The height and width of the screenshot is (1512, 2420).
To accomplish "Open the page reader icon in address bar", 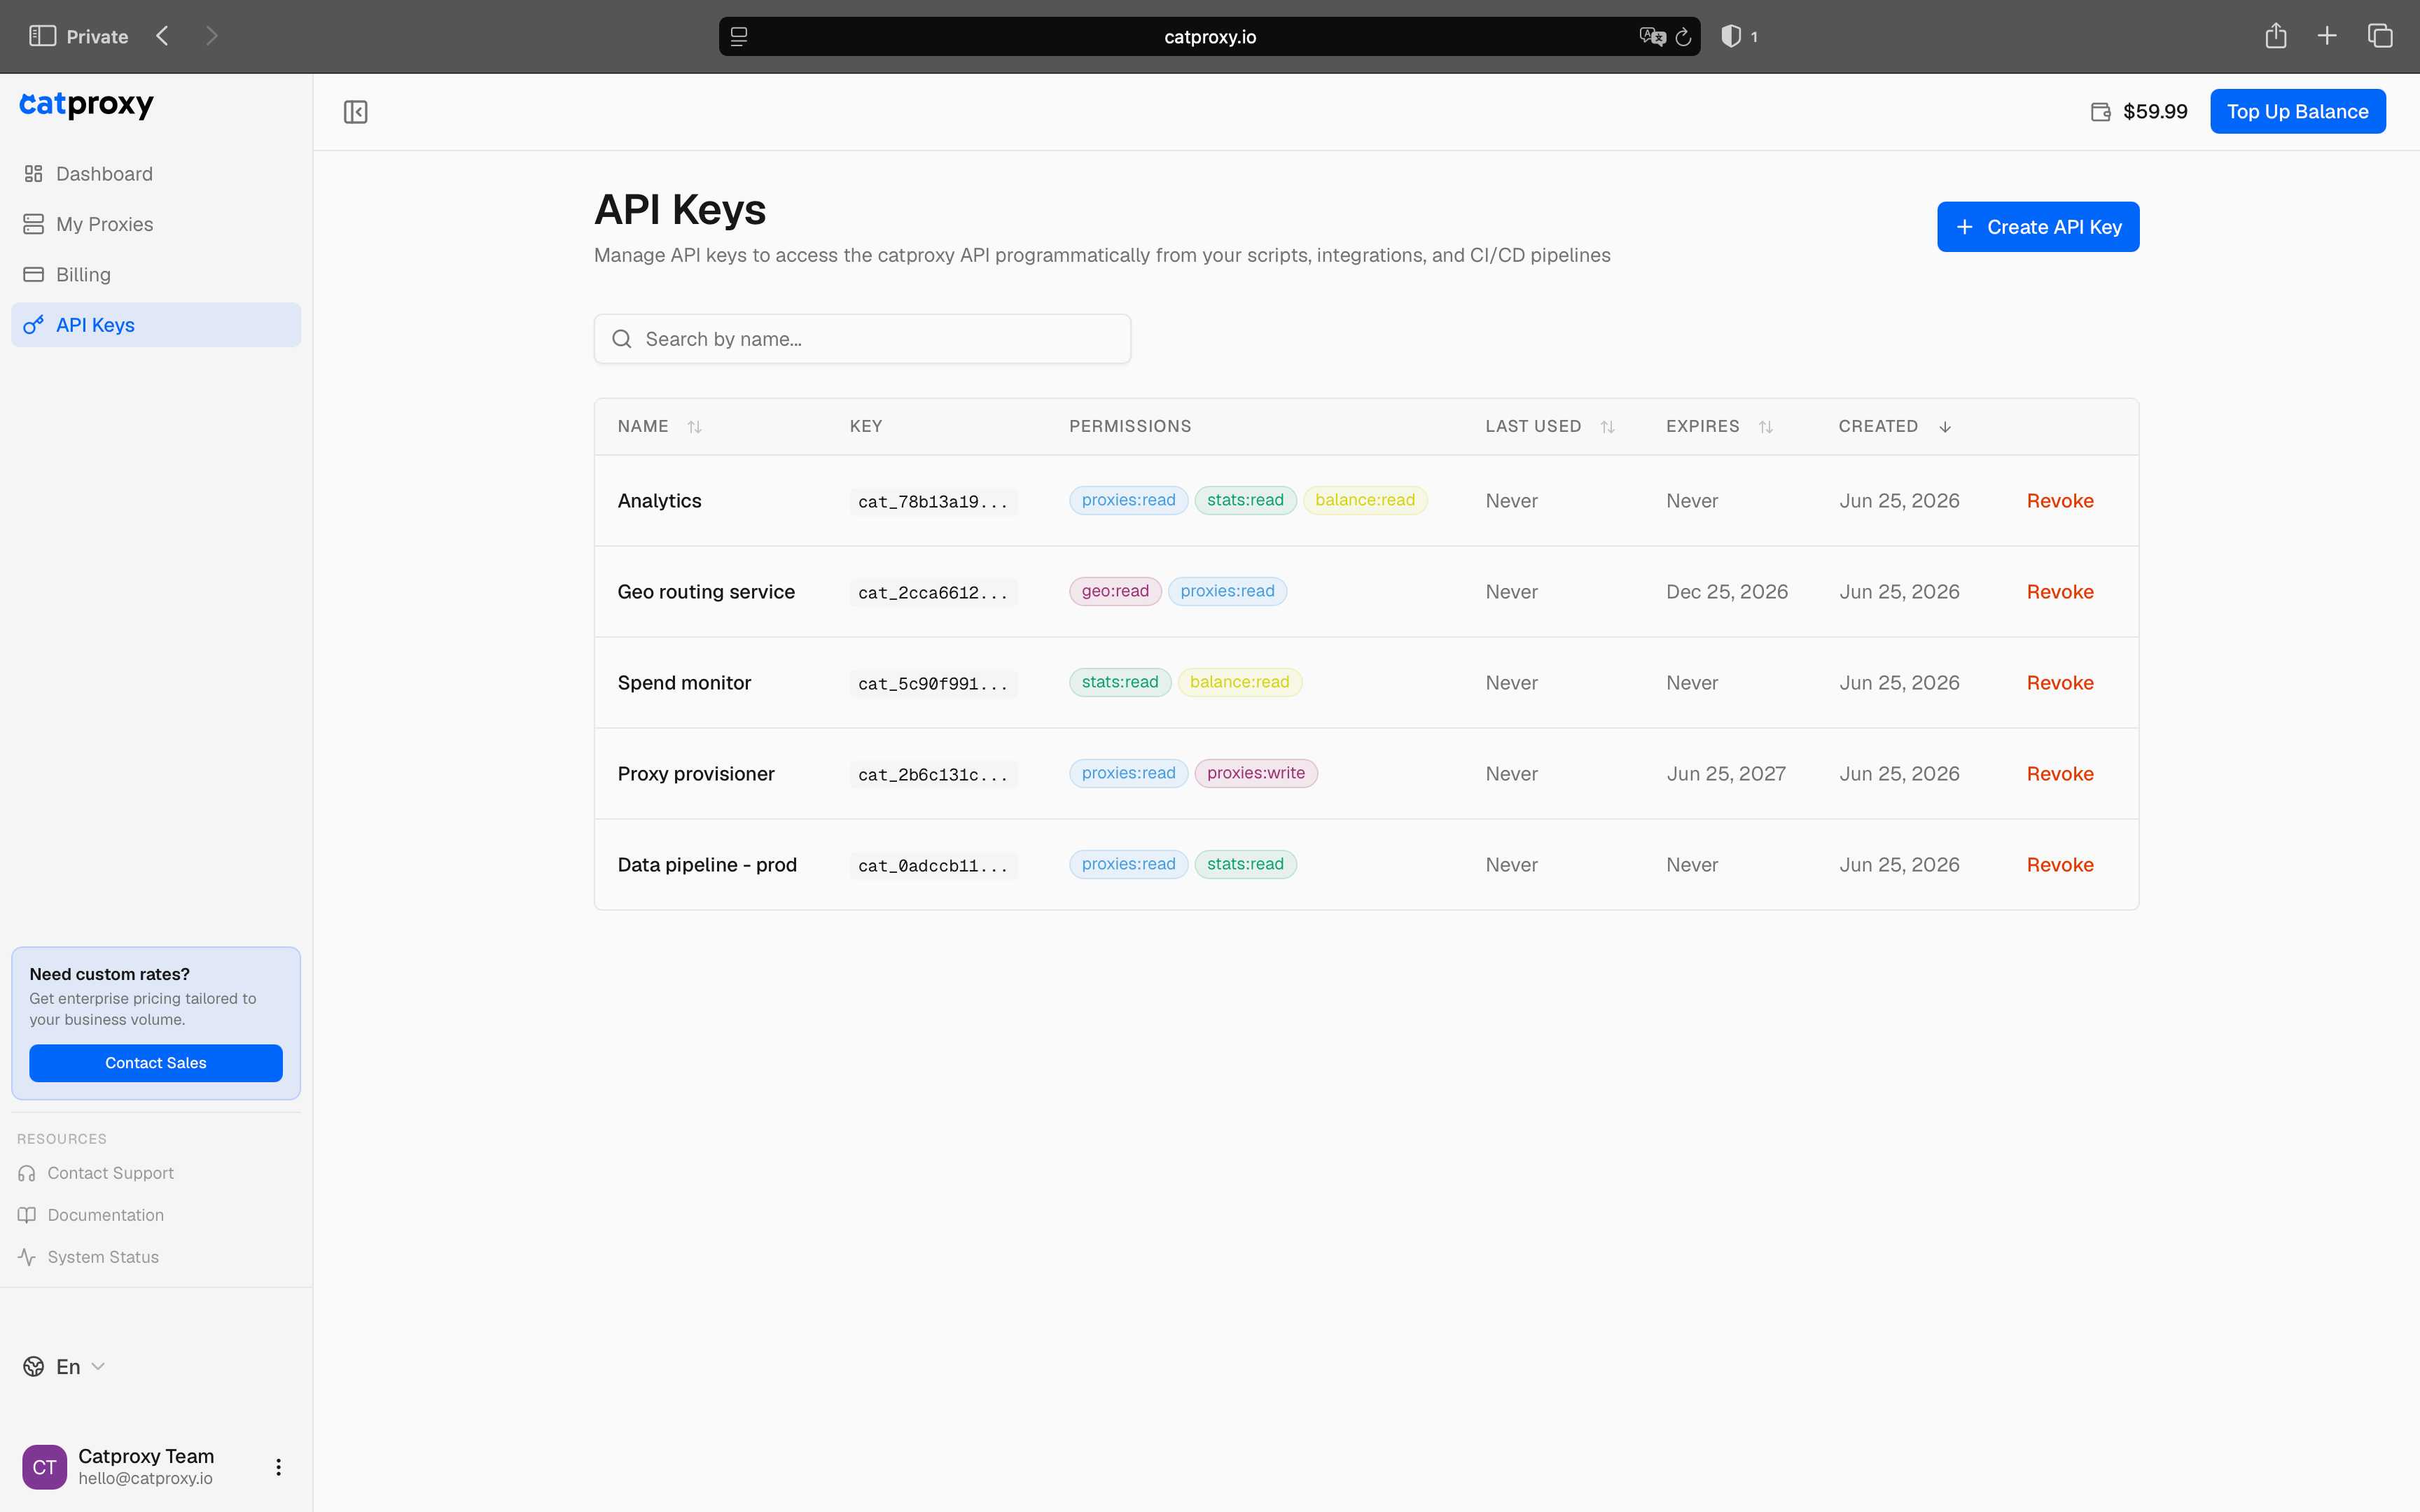I will [x=739, y=36].
